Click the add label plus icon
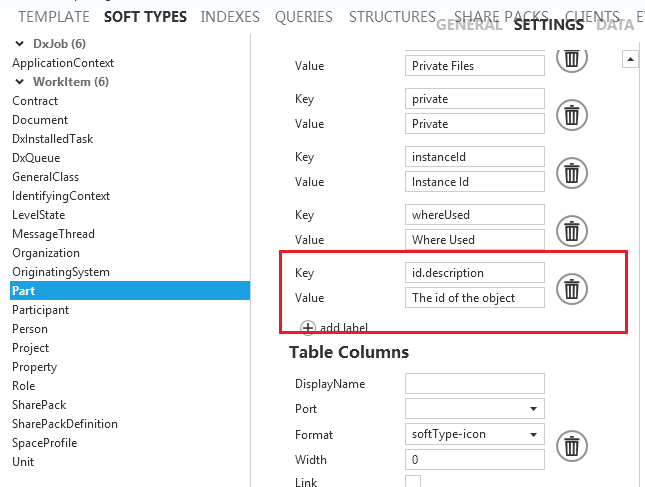Image resolution: width=645 pixels, height=487 pixels. (308, 327)
